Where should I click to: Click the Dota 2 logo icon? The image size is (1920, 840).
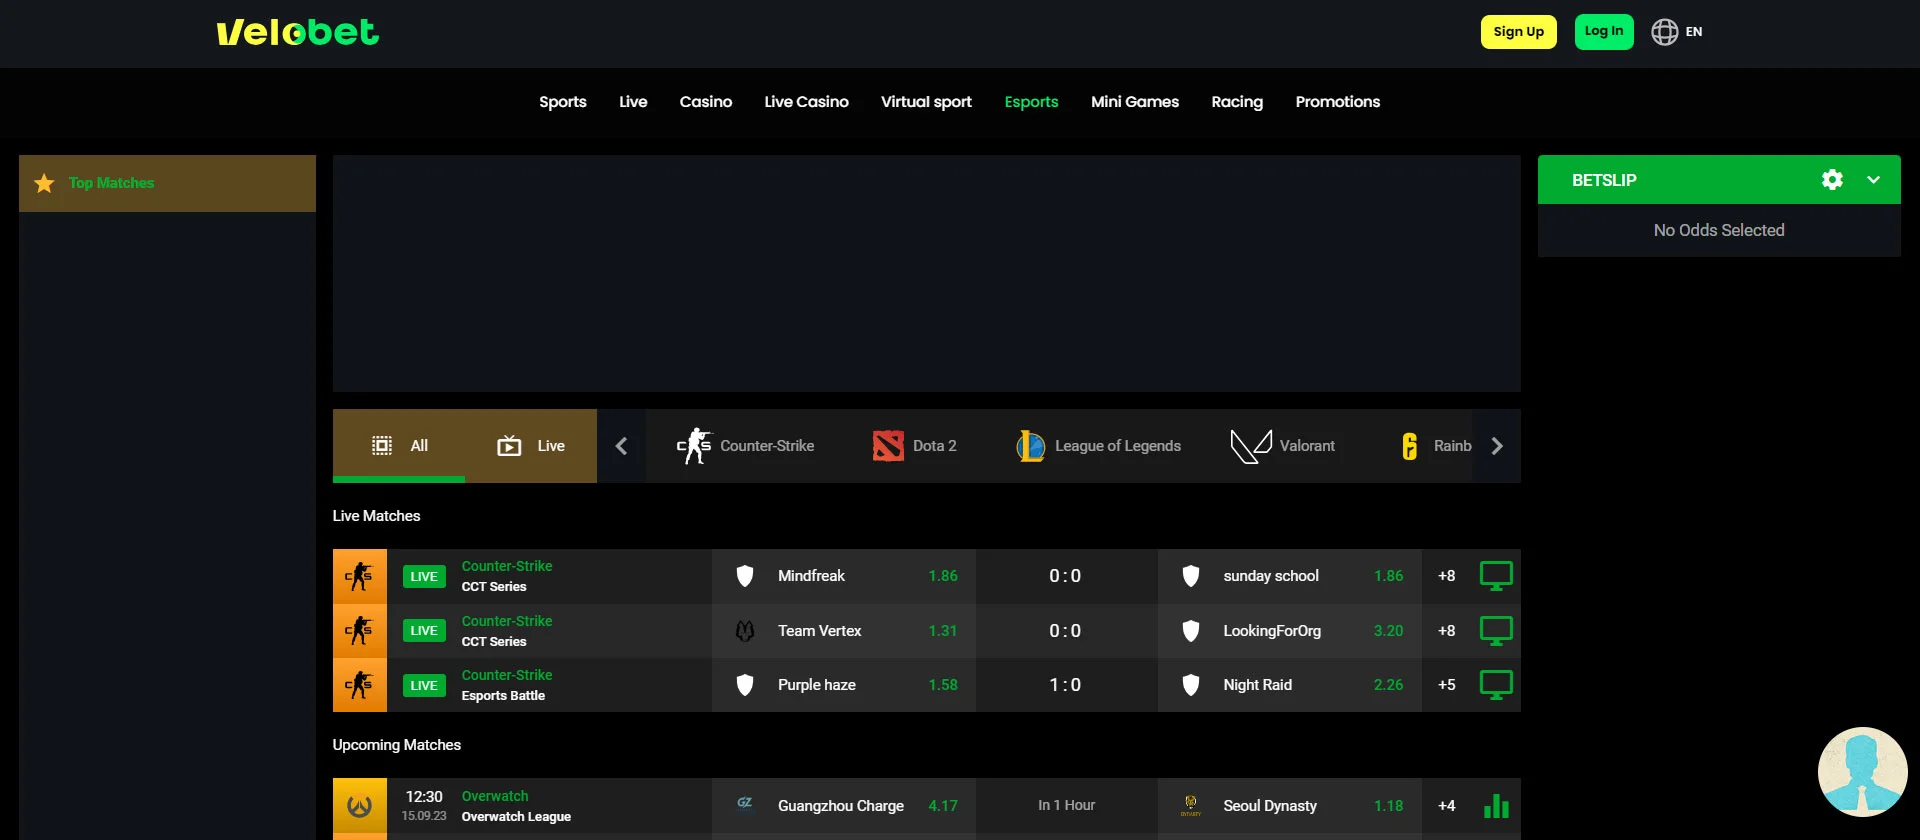click(888, 446)
